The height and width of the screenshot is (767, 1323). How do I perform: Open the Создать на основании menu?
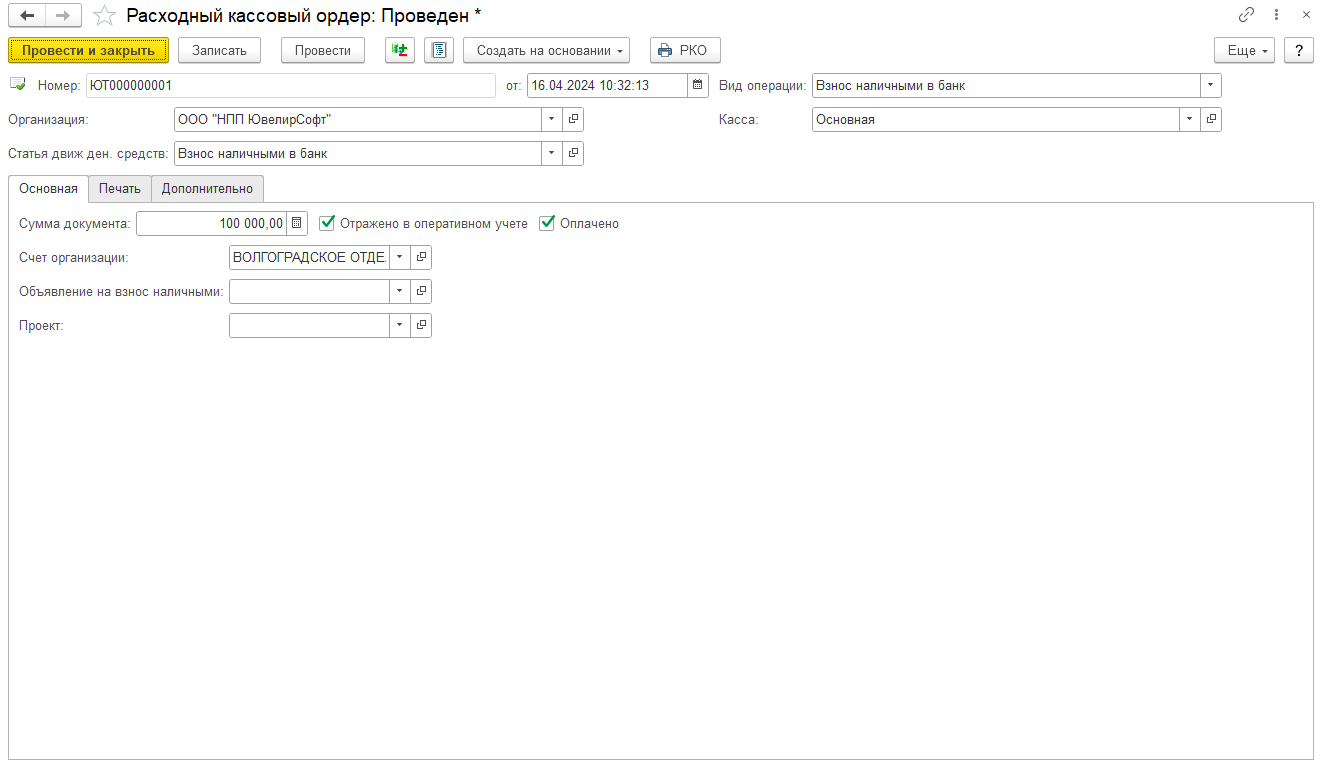[546, 50]
